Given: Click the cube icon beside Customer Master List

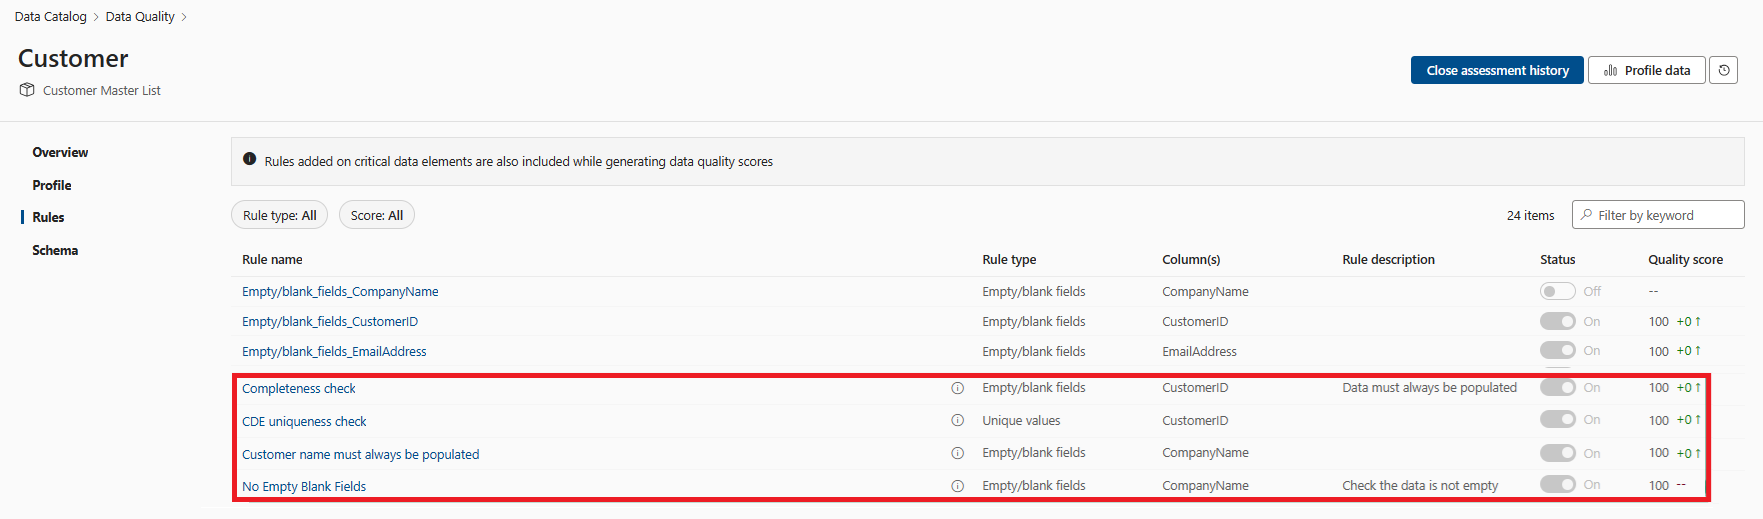Looking at the screenshot, I should coord(27,90).
